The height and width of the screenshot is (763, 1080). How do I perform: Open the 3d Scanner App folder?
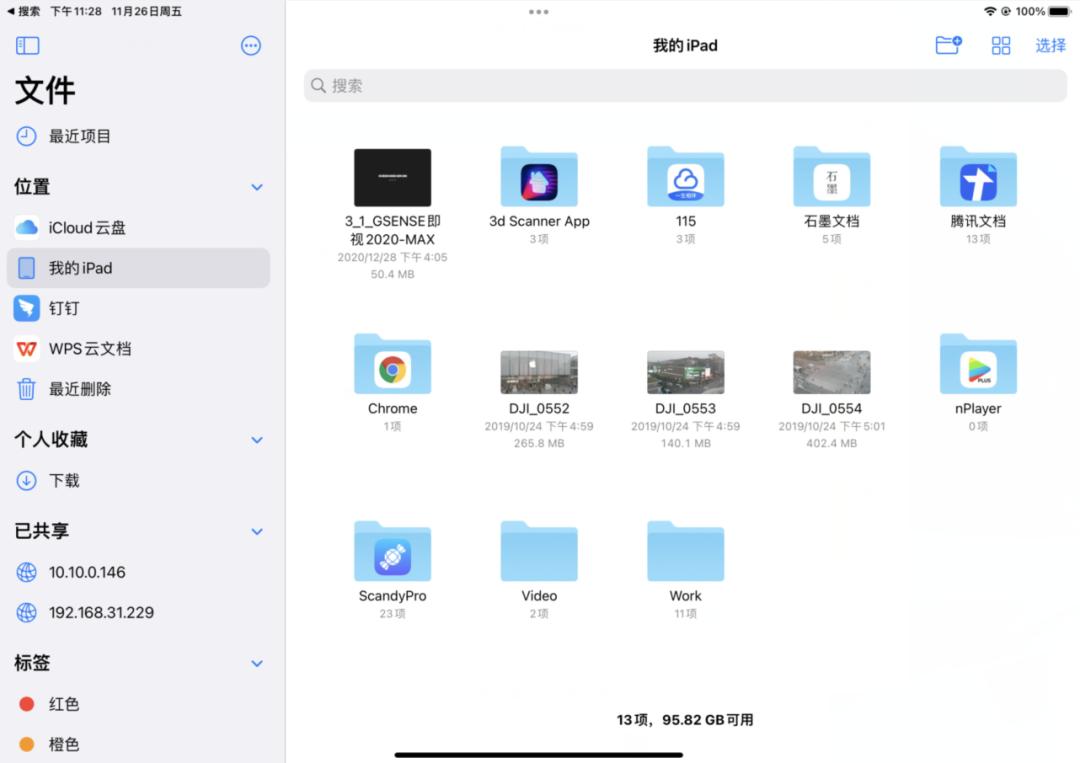[539, 179]
